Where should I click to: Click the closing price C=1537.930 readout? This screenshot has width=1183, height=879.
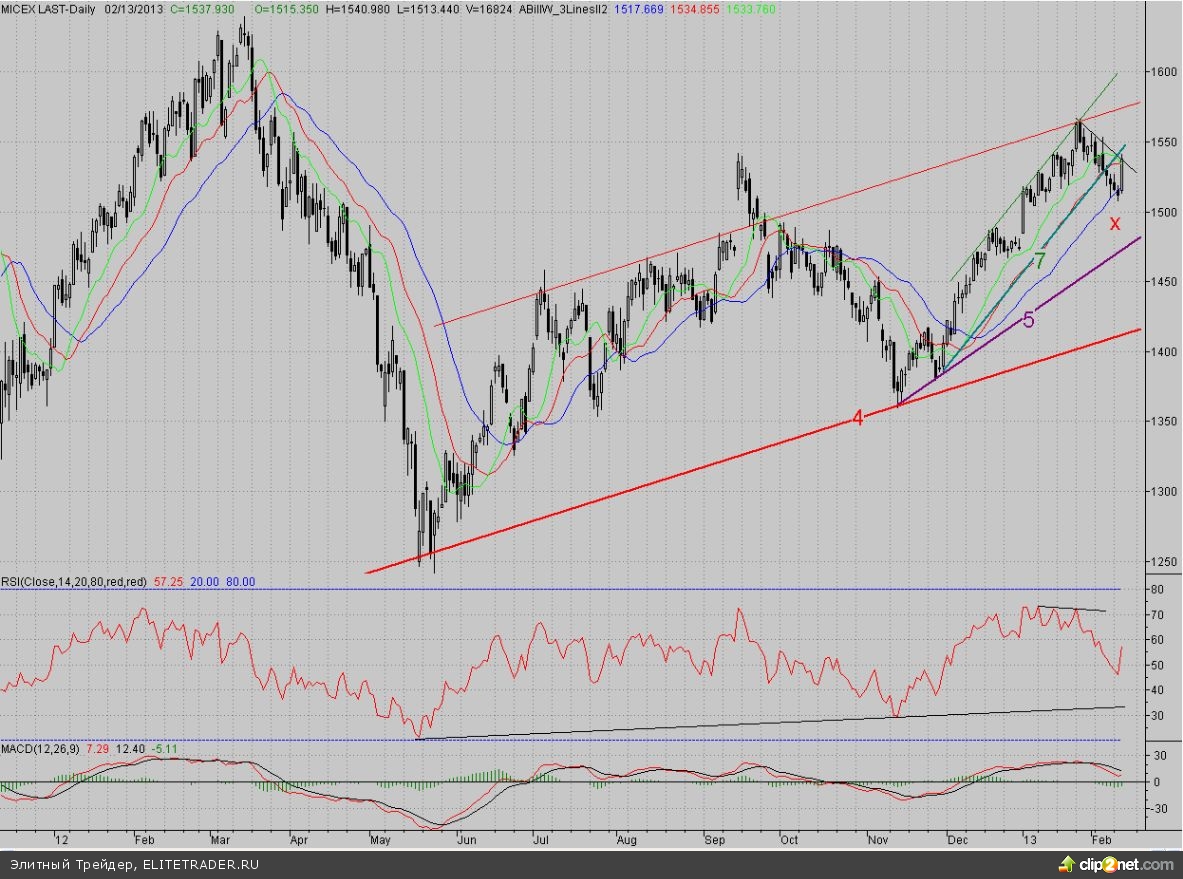pos(201,8)
